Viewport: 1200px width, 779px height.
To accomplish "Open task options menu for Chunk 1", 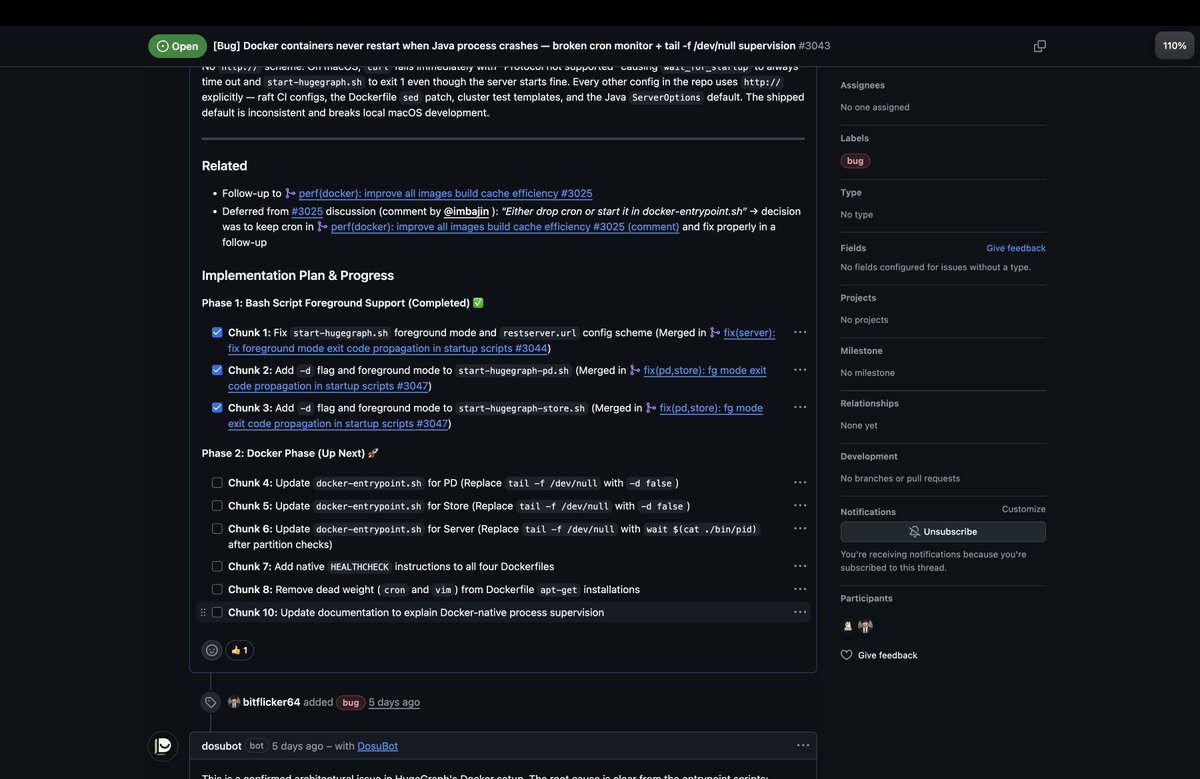I will click(800, 333).
